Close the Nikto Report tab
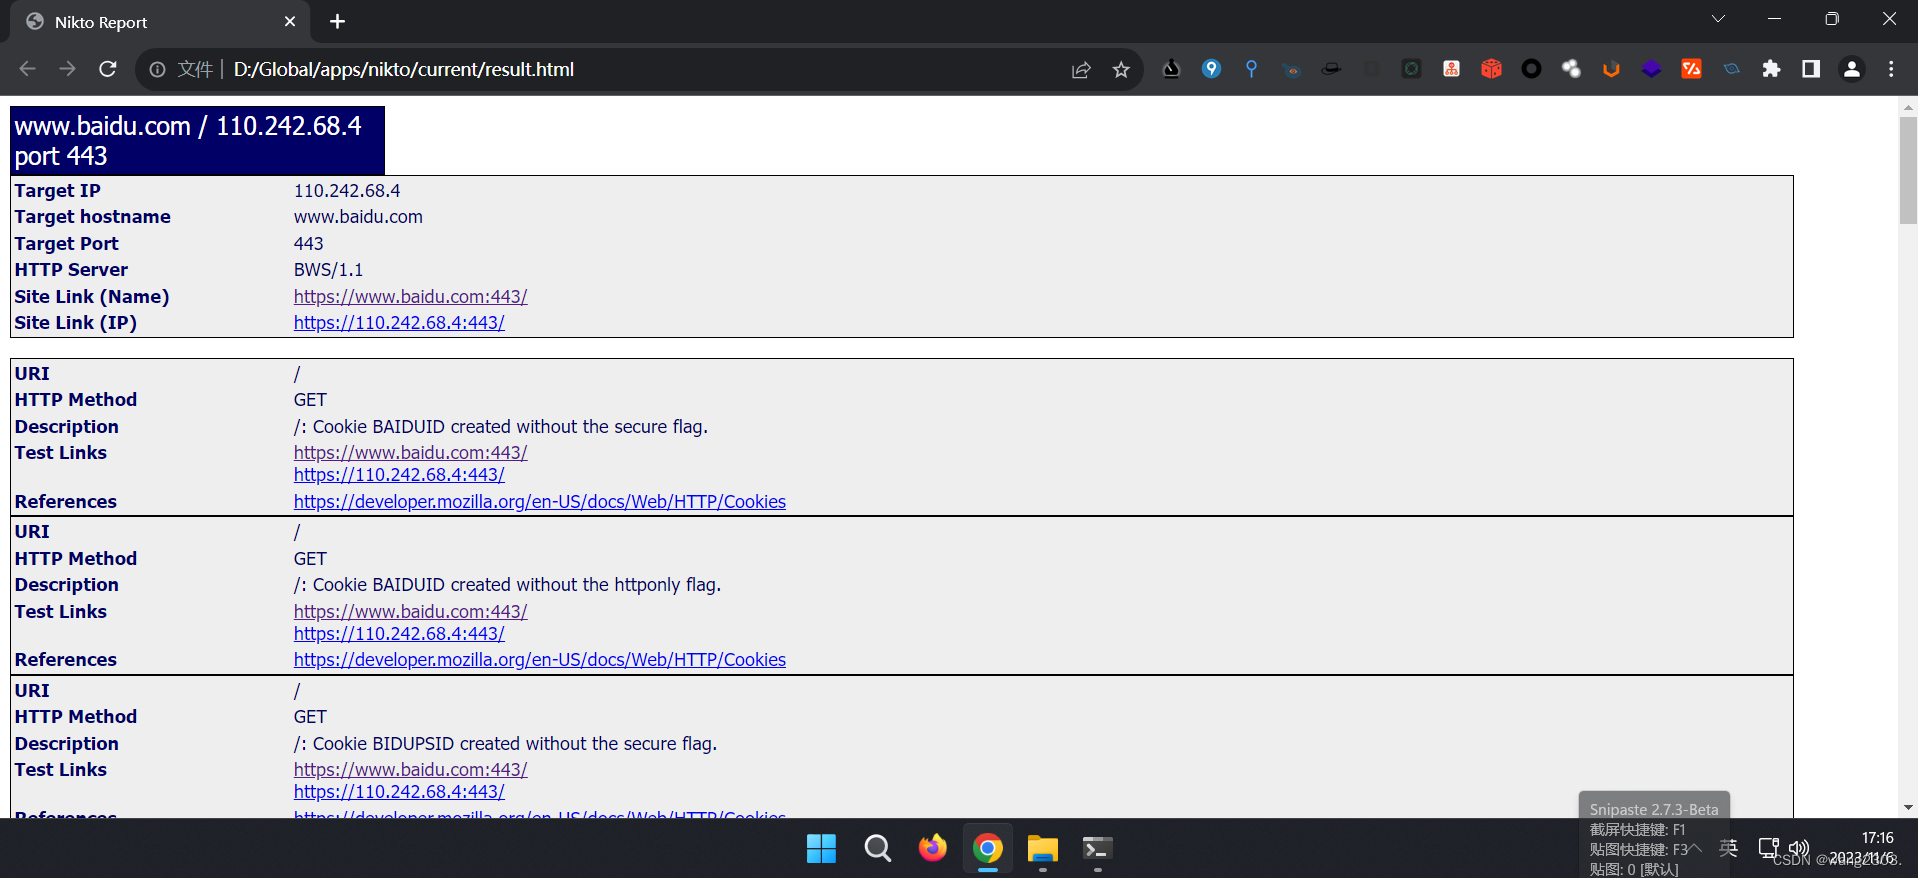This screenshot has height=878, width=1918. (290, 22)
